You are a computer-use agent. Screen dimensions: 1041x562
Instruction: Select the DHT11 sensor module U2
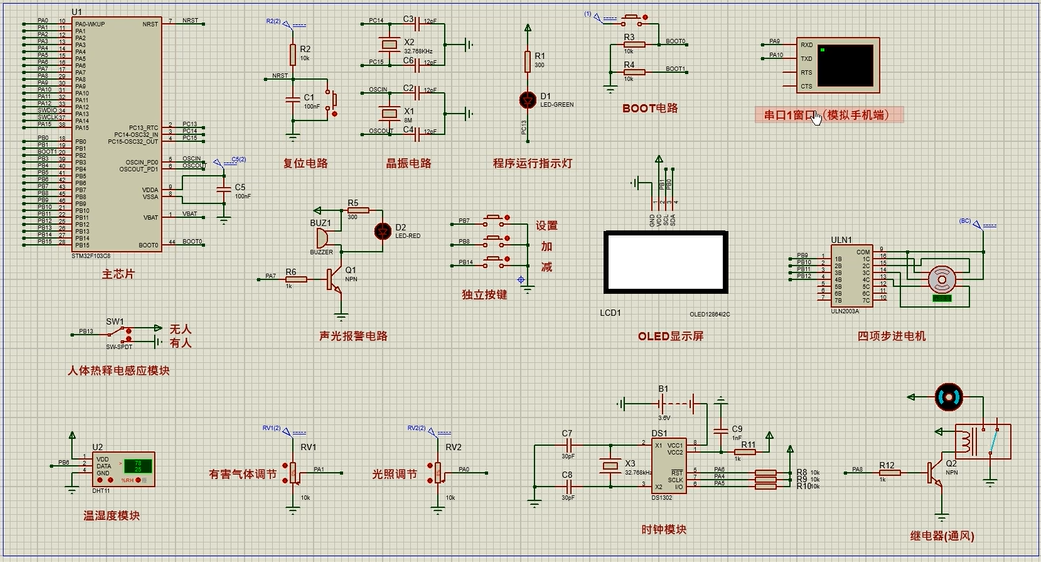[x=124, y=469]
